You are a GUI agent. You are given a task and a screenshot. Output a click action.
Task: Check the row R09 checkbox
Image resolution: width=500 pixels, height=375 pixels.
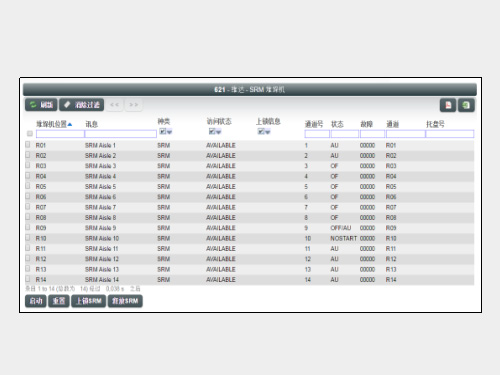pyautogui.click(x=28, y=227)
